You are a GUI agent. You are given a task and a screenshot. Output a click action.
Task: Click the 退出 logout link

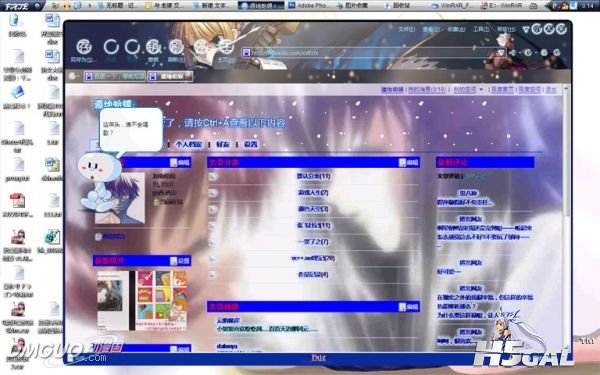pos(551,90)
